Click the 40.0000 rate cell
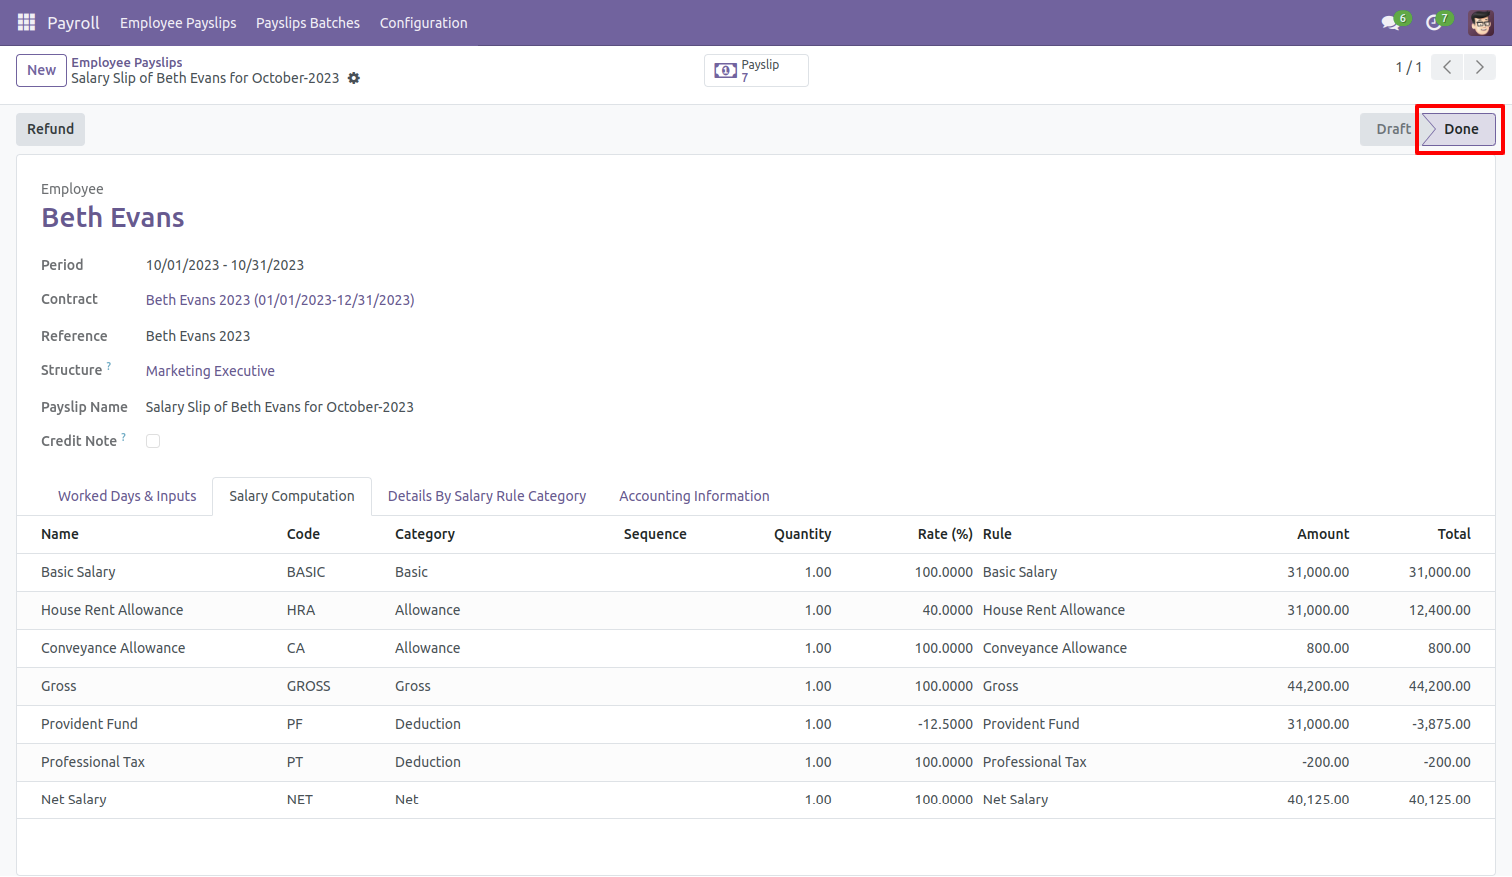 click(x=947, y=610)
